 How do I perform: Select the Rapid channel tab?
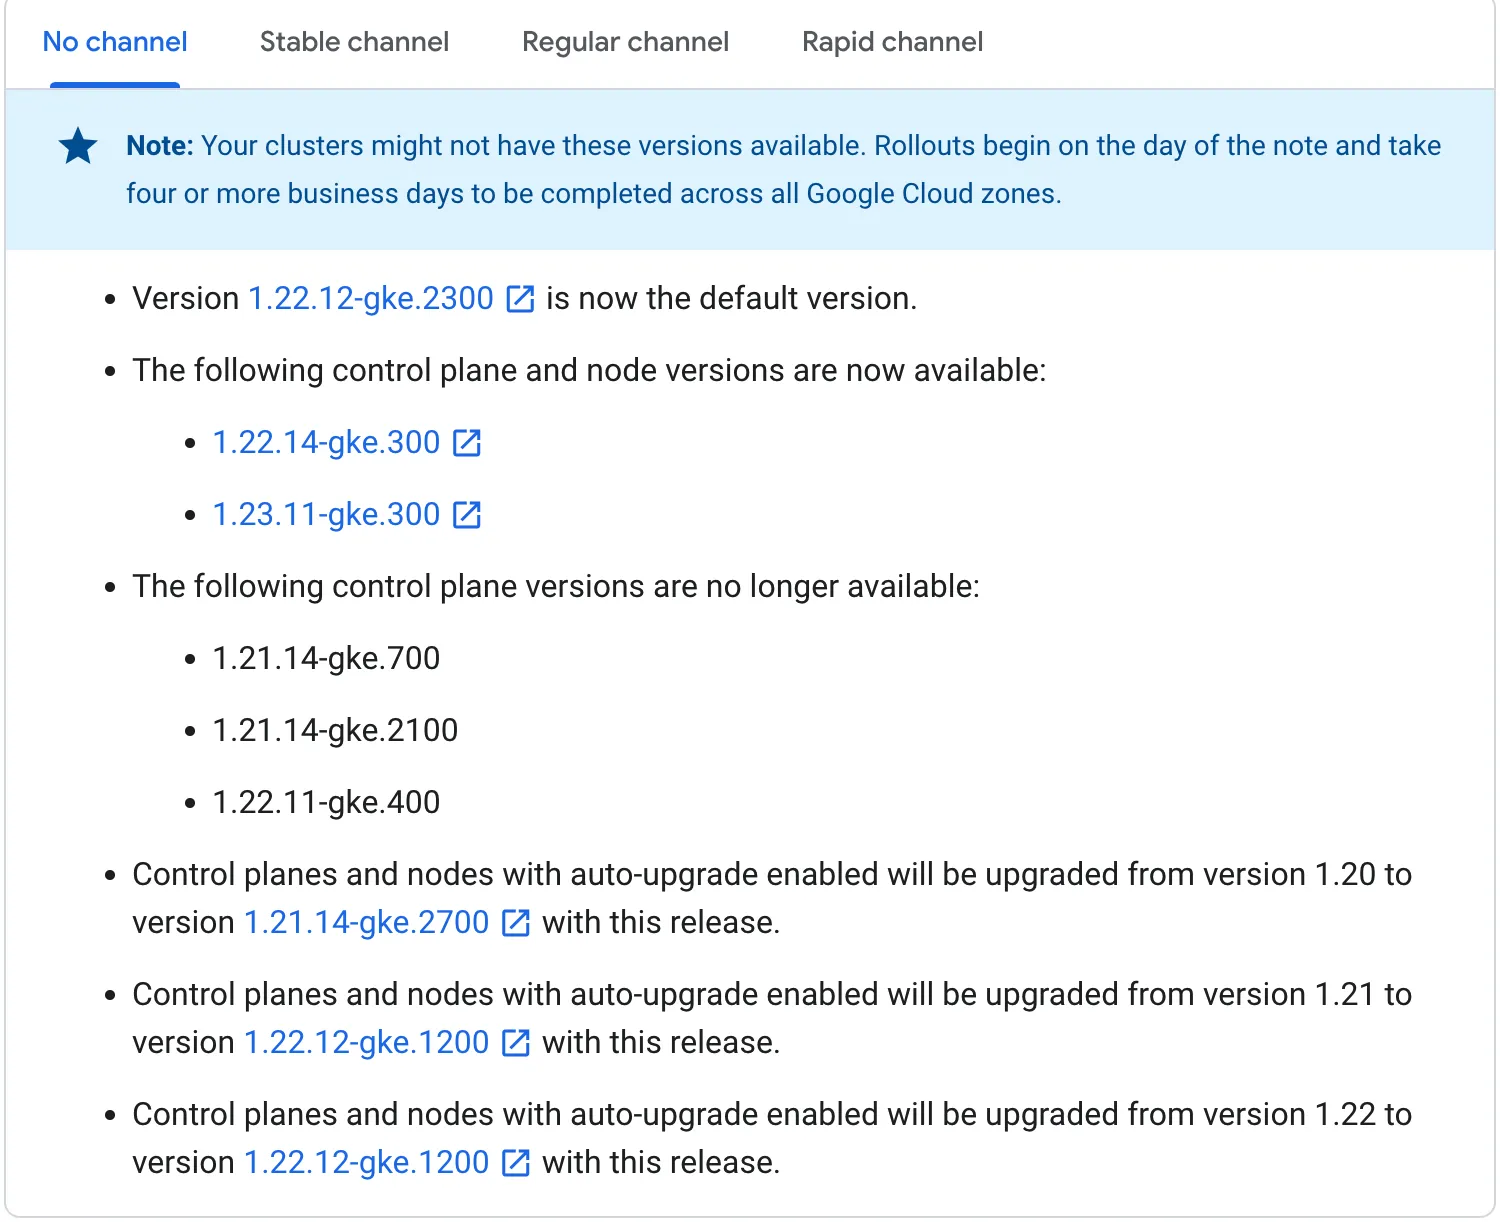[892, 42]
